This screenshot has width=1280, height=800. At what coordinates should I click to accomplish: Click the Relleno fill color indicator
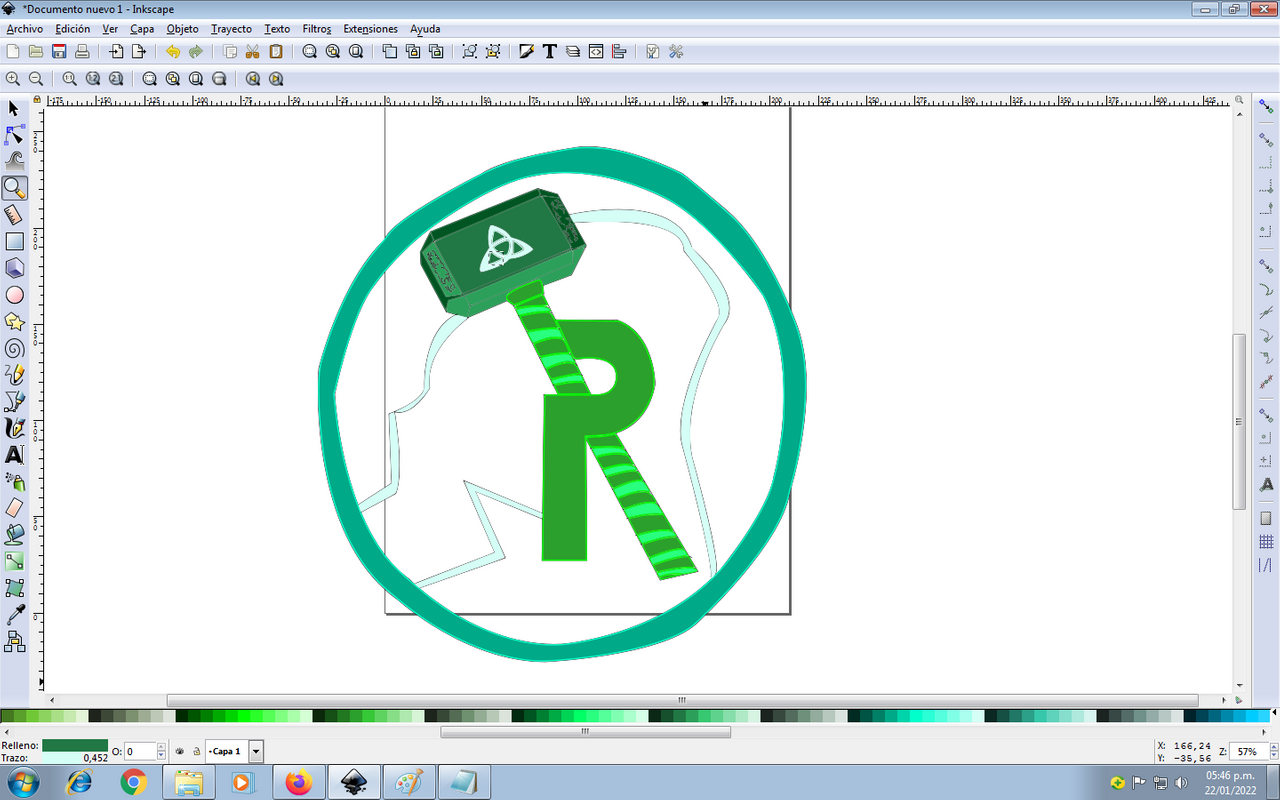(x=75, y=745)
